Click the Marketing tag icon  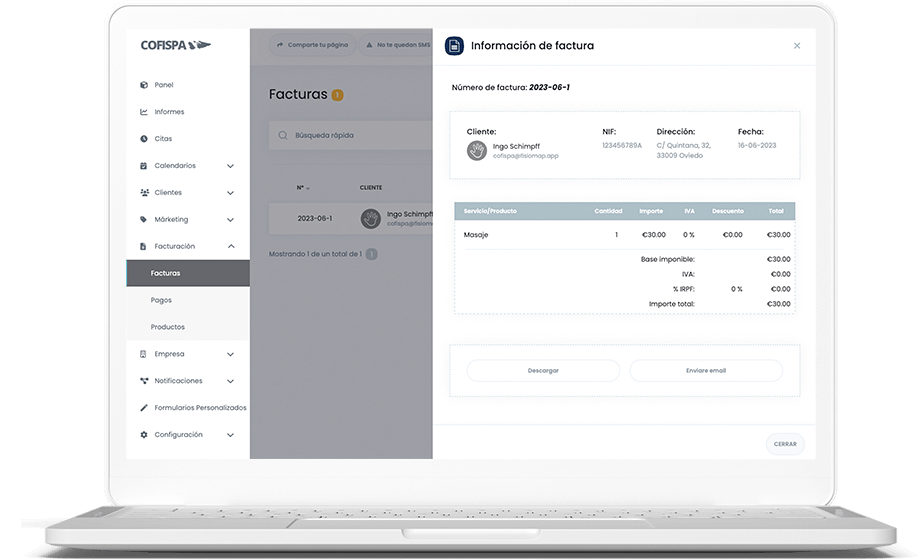(x=144, y=219)
